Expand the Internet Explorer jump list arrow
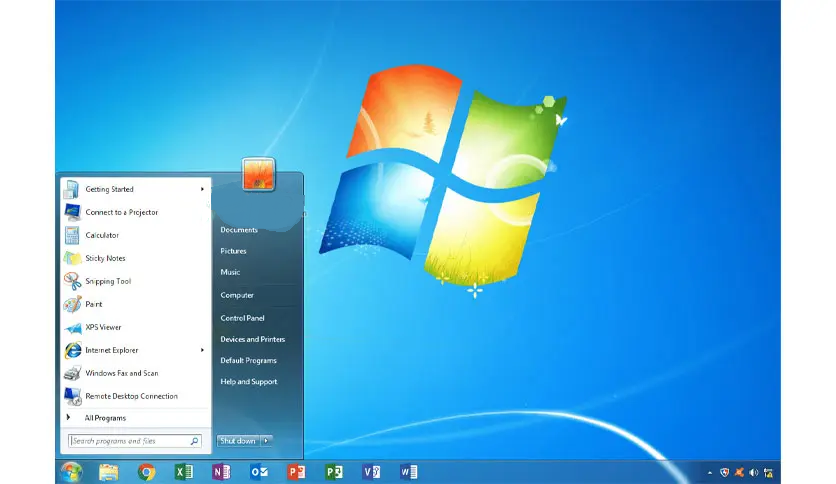 pyautogui.click(x=202, y=350)
